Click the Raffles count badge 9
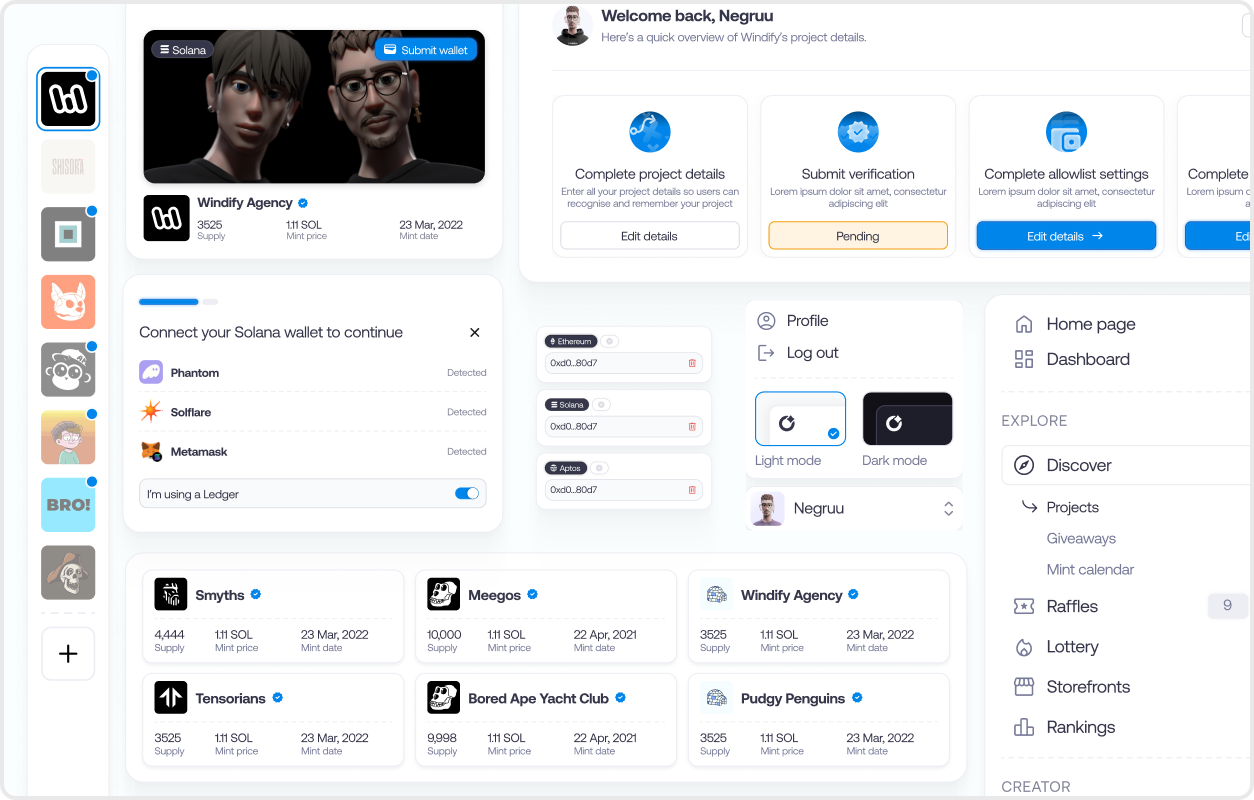1254x800 pixels. pyautogui.click(x=1227, y=605)
